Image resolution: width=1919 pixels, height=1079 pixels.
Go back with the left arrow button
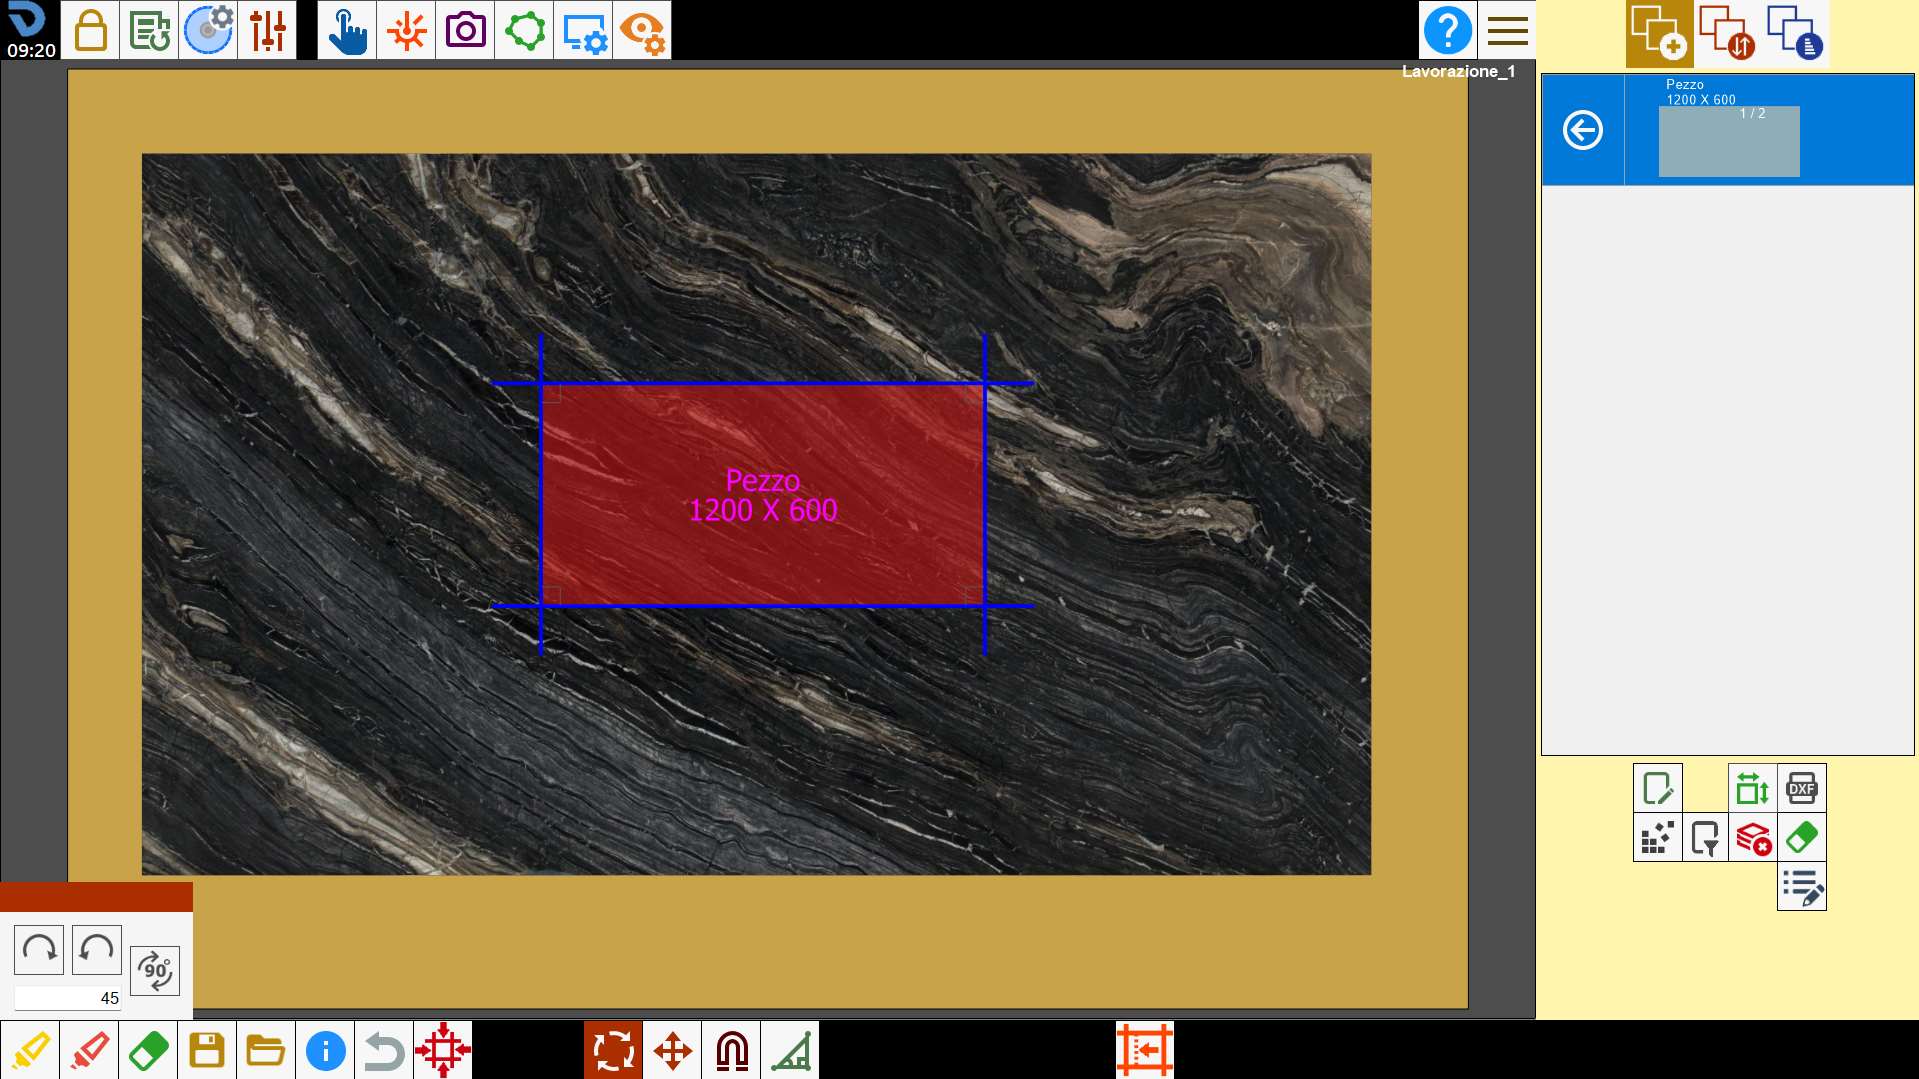pos(1583,130)
